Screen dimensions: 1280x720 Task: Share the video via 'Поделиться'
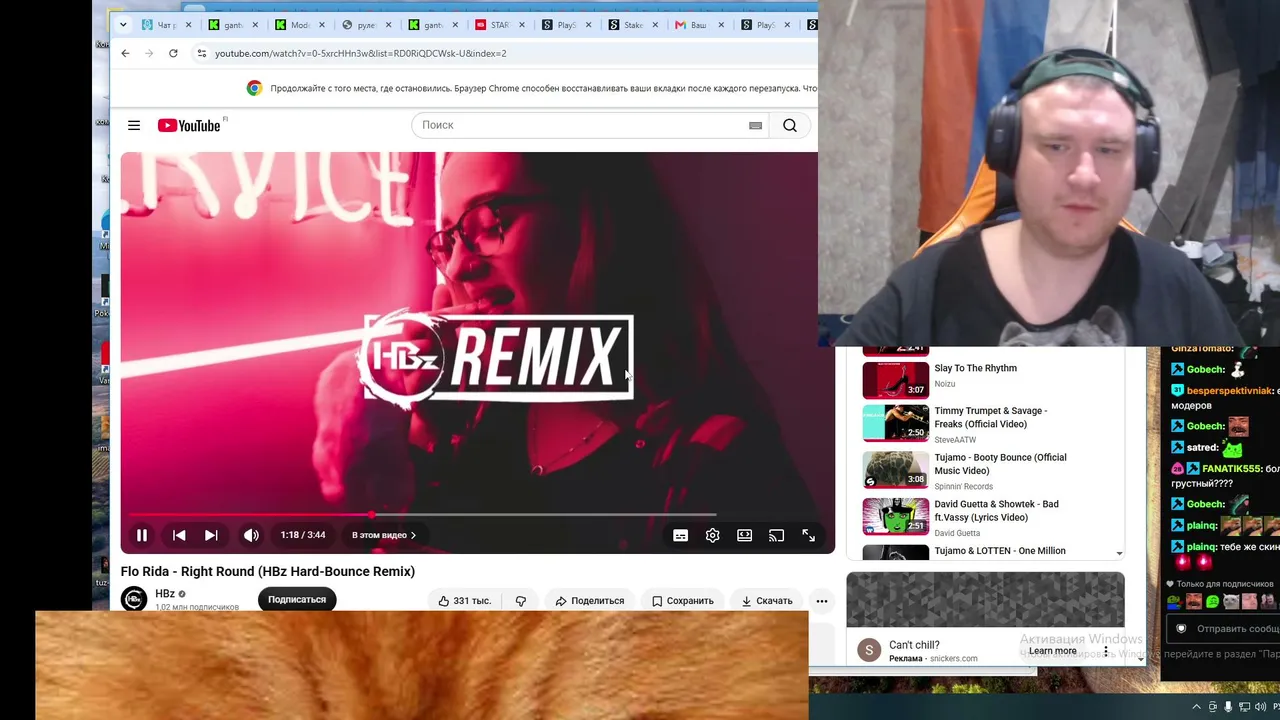[590, 601]
